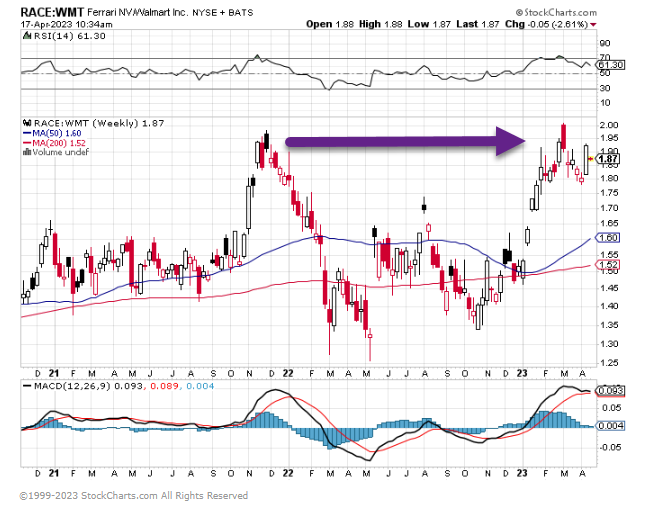This screenshot has height=509, width=656.
Task: Click the yellow arrow marker beside 1.87 tag
Action: [590, 159]
